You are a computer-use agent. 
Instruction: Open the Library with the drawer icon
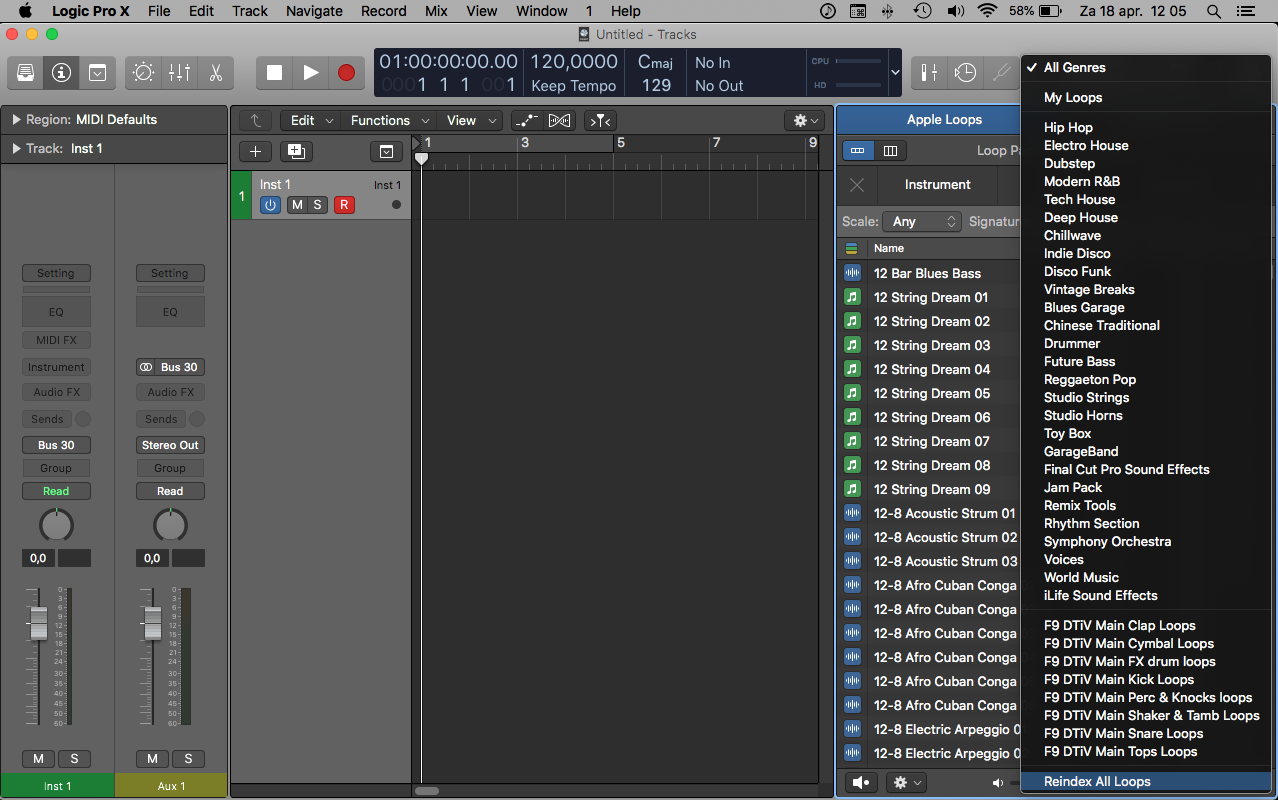pos(24,72)
